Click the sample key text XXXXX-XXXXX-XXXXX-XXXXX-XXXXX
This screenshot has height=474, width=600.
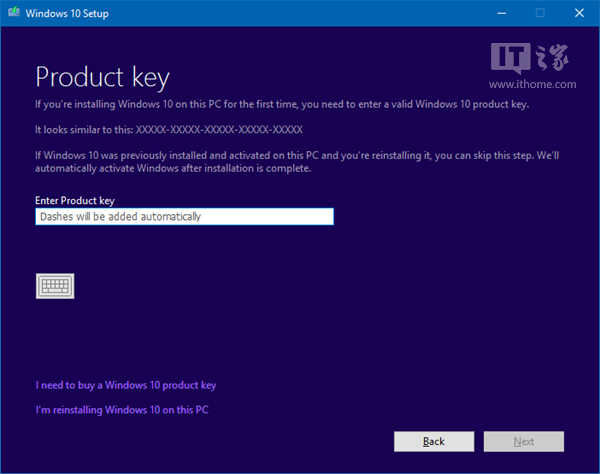point(219,130)
